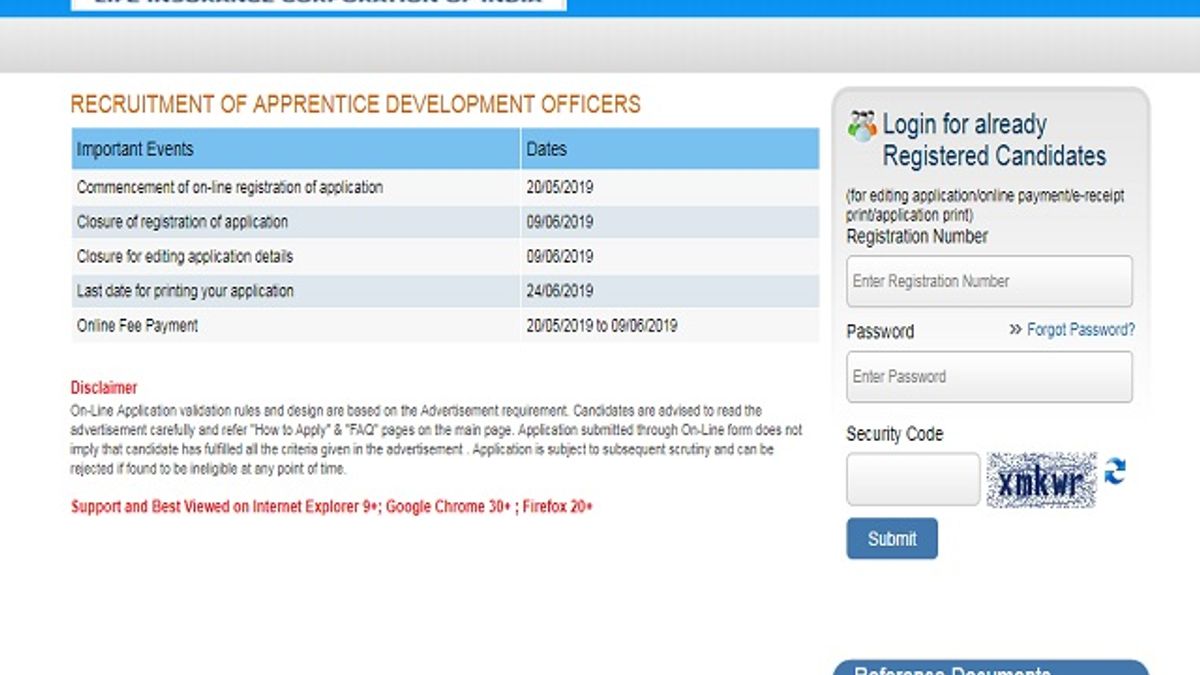This screenshot has width=1200, height=675.
Task: Click the Login for already Registered Candidates title
Action: (x=994, y=140)
